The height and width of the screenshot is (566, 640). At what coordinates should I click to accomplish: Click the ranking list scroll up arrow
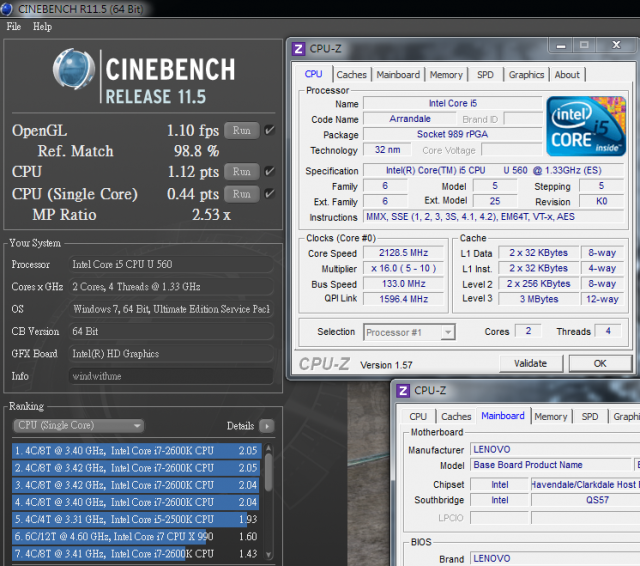269,448
